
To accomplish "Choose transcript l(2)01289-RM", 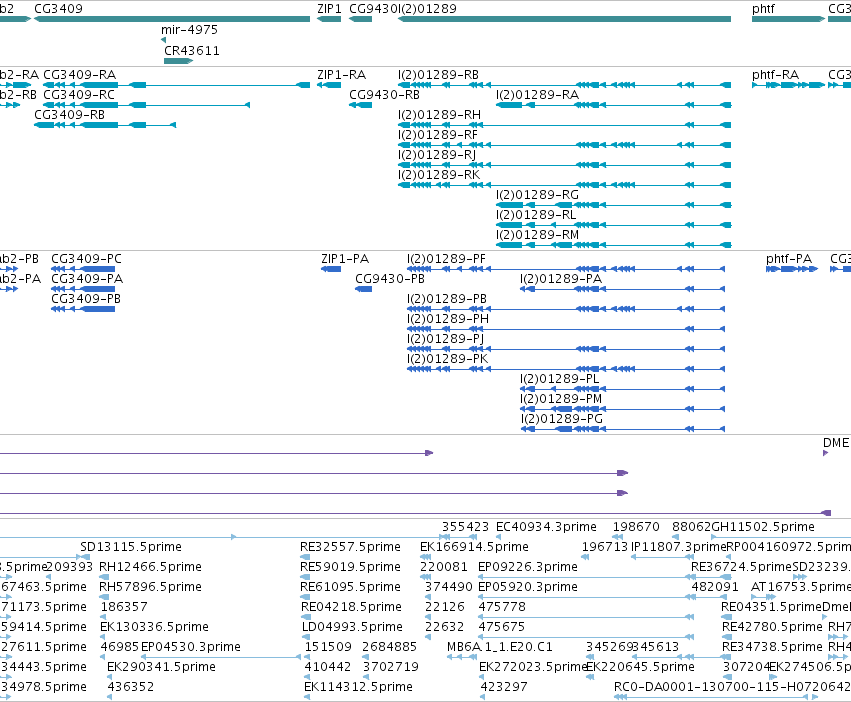I will tap(537, 235).
